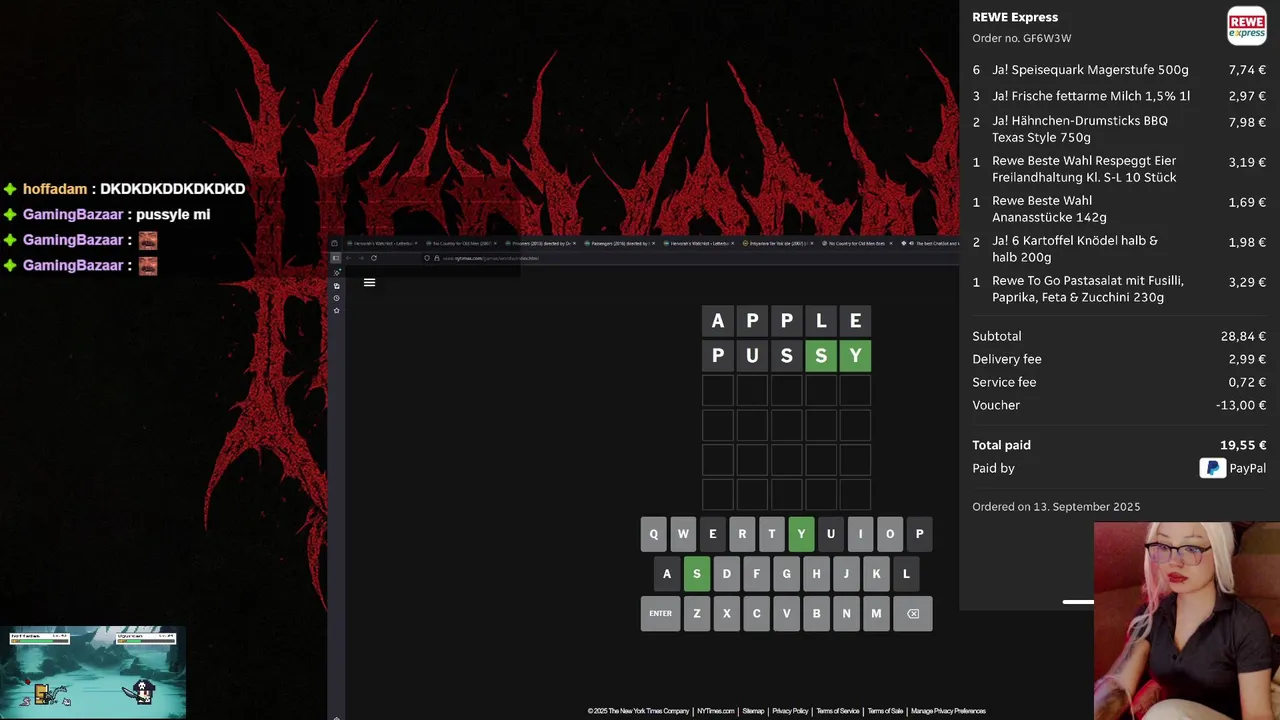
Task: Click the Voucher -13,00 € value
Action: [1241, 405]
